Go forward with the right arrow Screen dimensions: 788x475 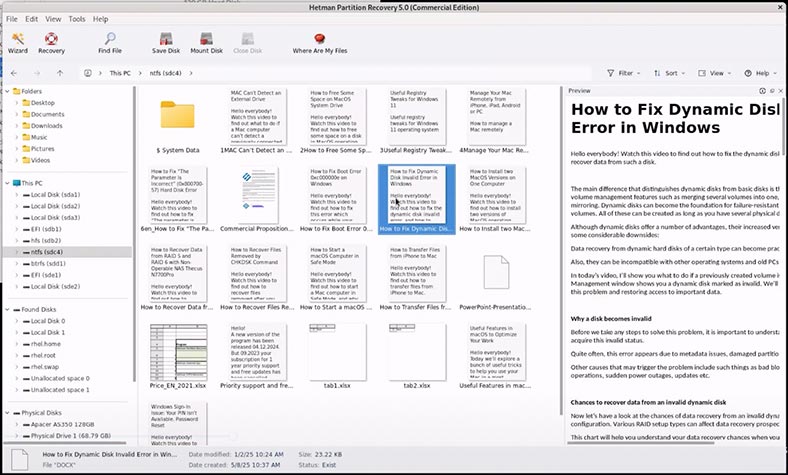(x=37, y=73)
